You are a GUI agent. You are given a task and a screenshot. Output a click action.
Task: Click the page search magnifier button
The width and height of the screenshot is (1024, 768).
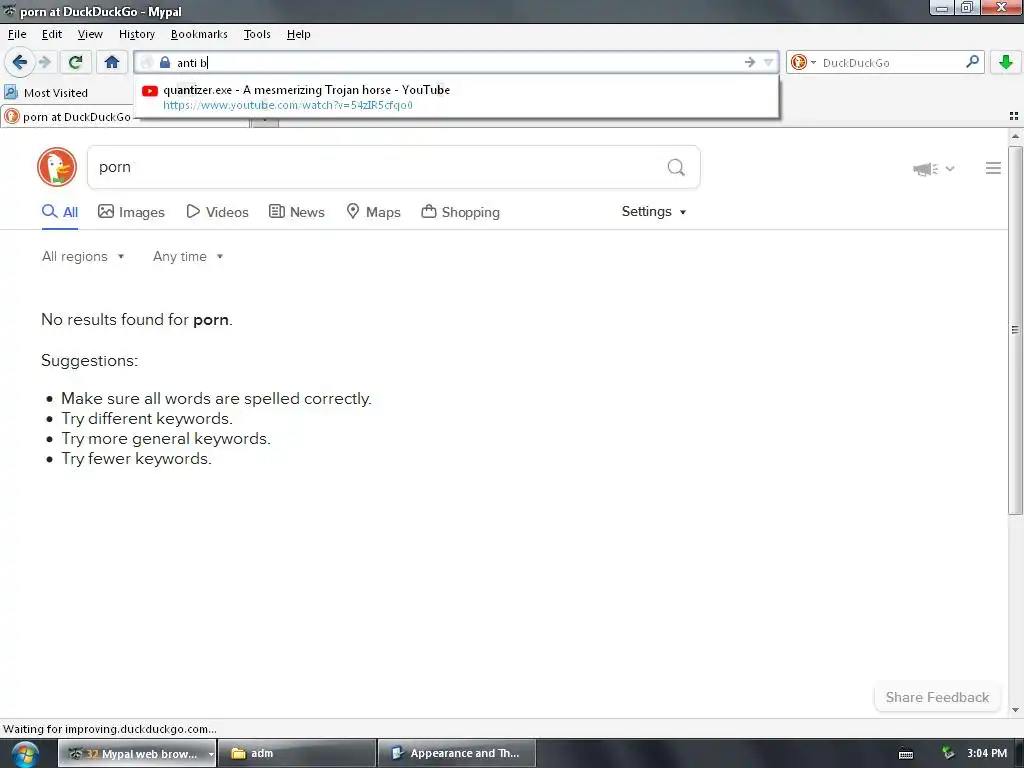point(676,168)
